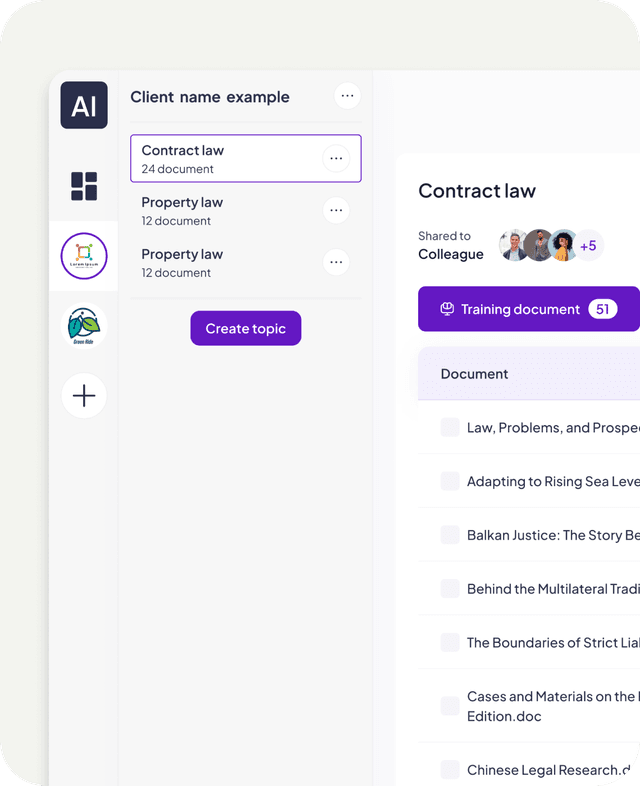The width and height of the screenshot is (640, 786).
Task: Open Contract law topic options menu
Action: coord(336,158)
